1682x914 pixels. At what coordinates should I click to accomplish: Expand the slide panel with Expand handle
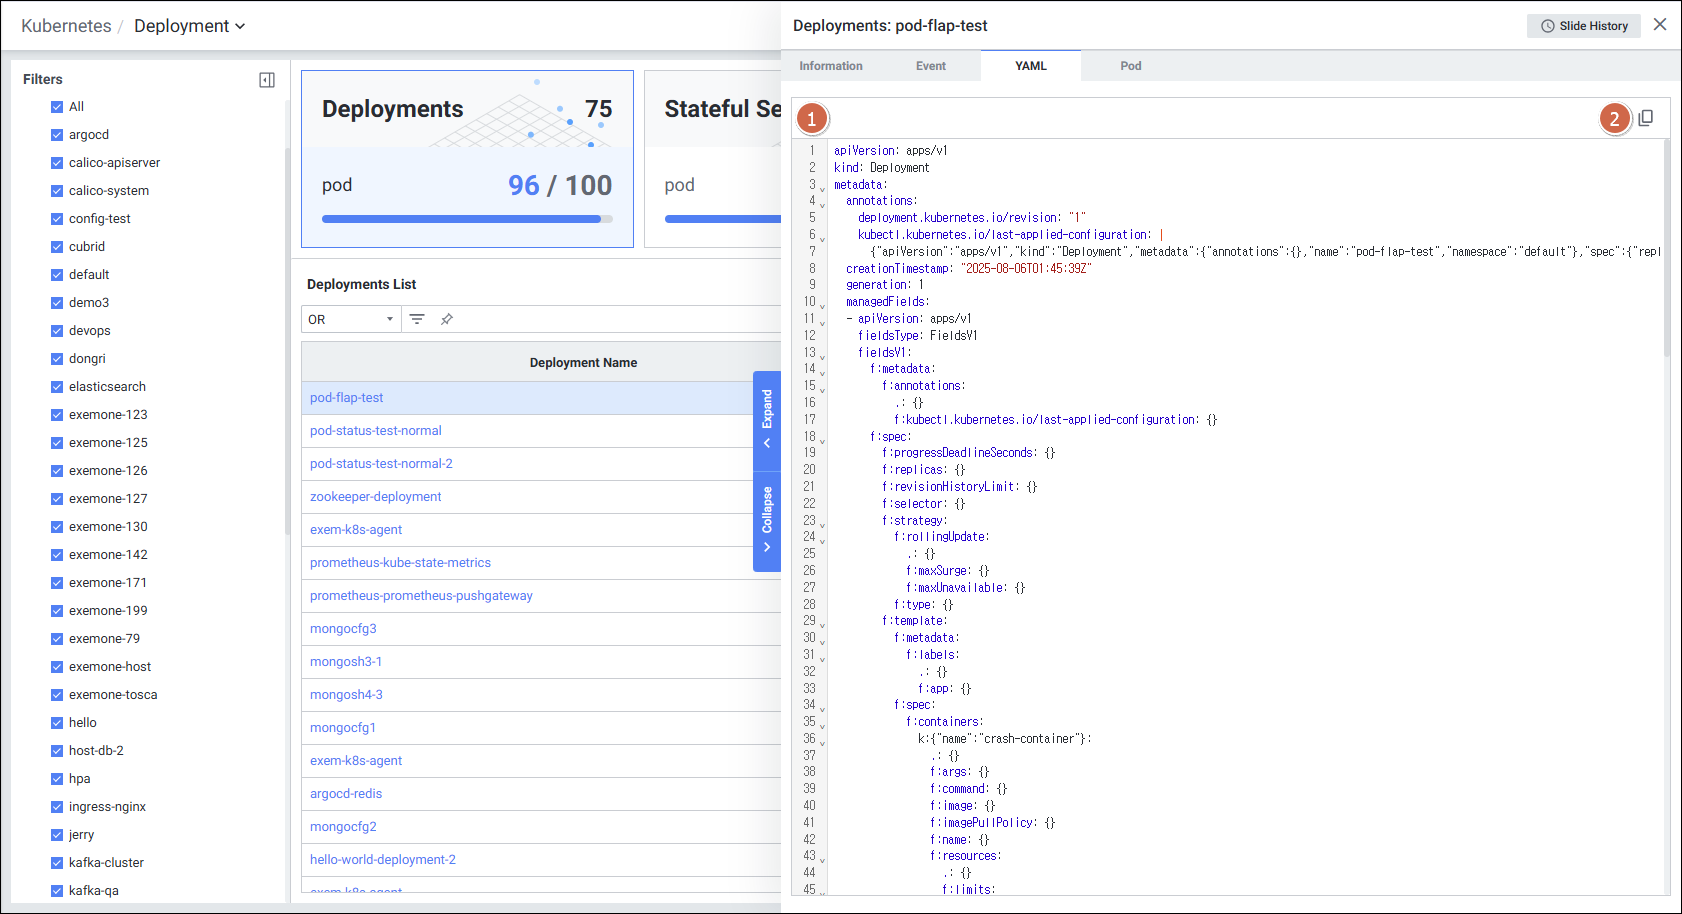(x=767, y=417)
